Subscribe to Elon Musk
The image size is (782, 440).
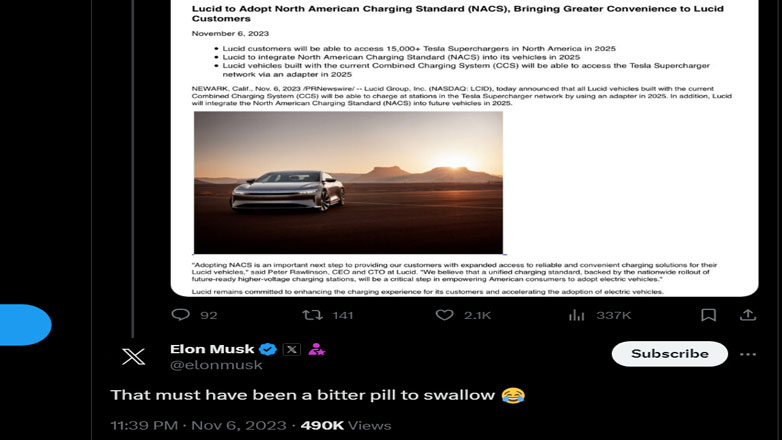670,354
